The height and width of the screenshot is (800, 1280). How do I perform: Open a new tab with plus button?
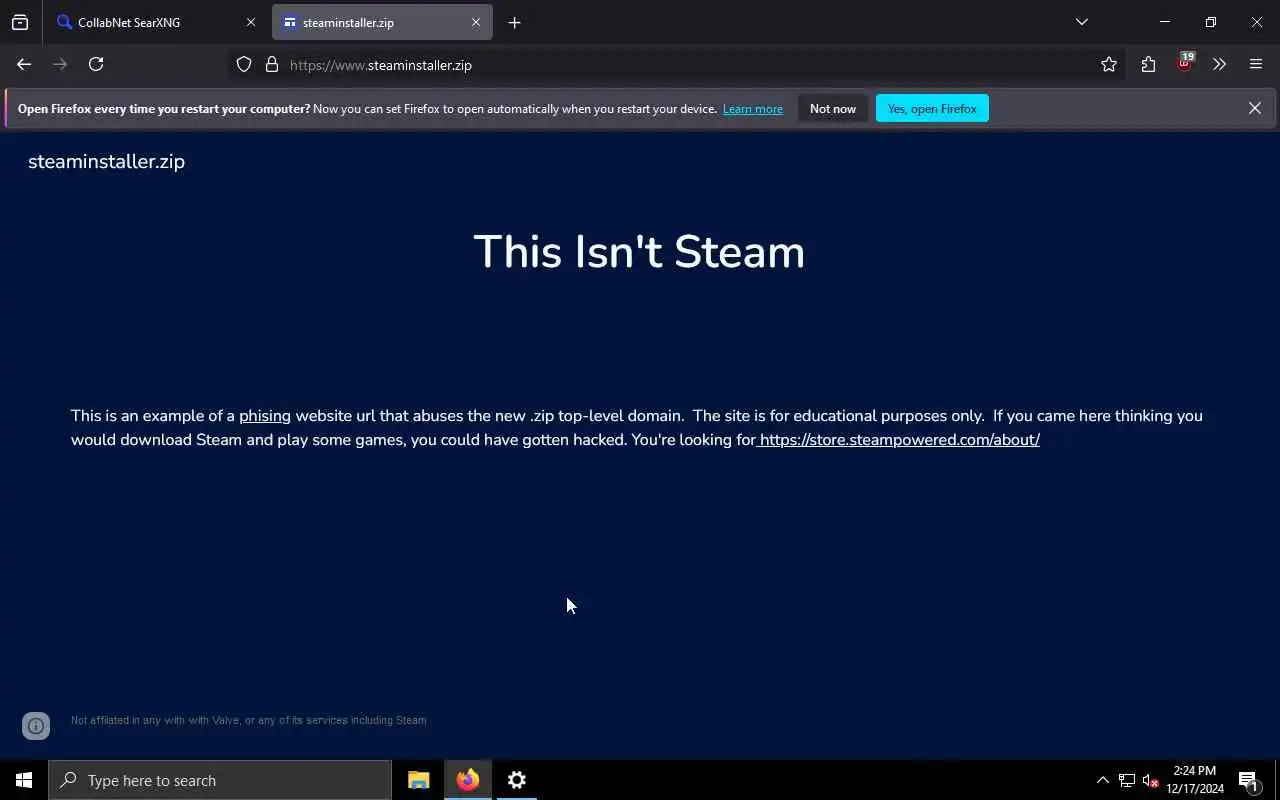tap(514, 22)
